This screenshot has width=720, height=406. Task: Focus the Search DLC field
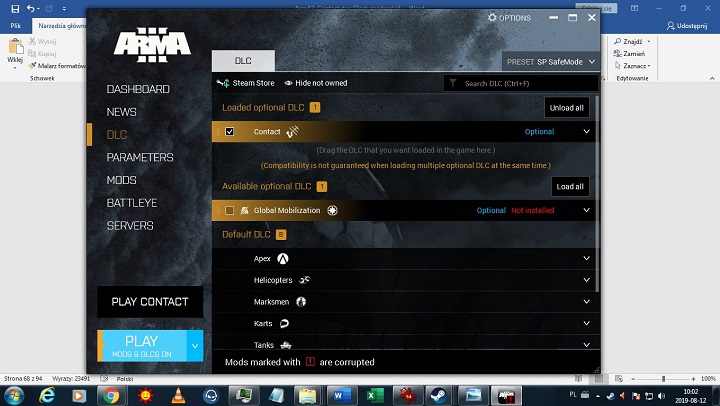click(x=525, y=84)
